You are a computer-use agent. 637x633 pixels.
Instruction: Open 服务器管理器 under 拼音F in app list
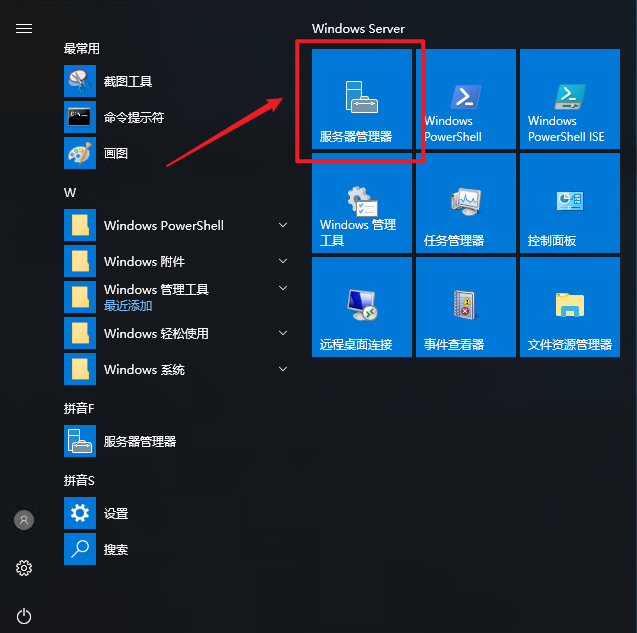point(177,441)
